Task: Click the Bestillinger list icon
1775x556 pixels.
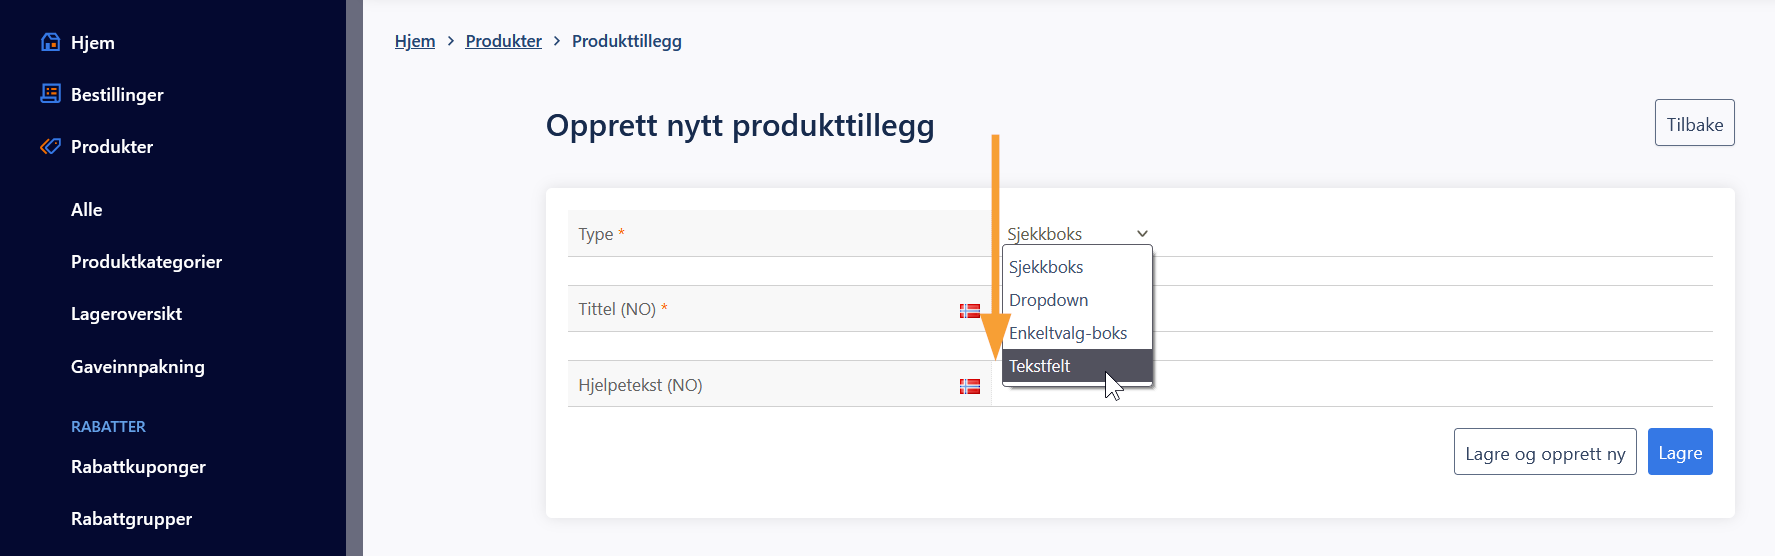Action: 50,94
